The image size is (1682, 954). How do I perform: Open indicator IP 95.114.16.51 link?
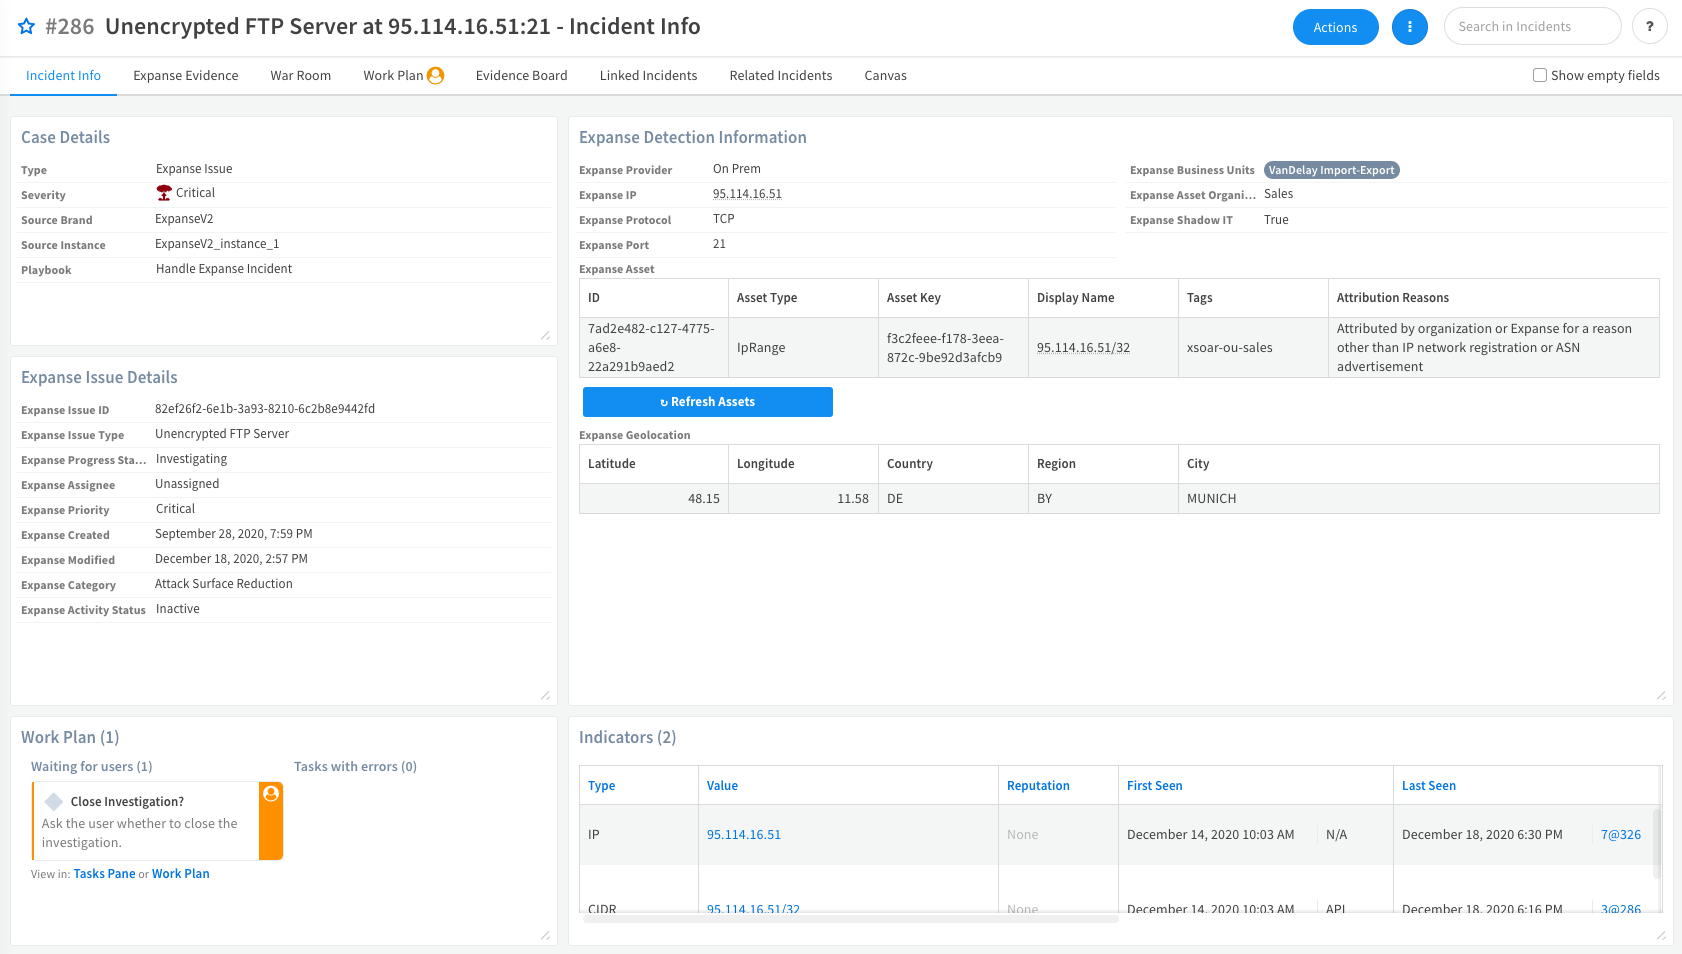click(x=743, y=835)
